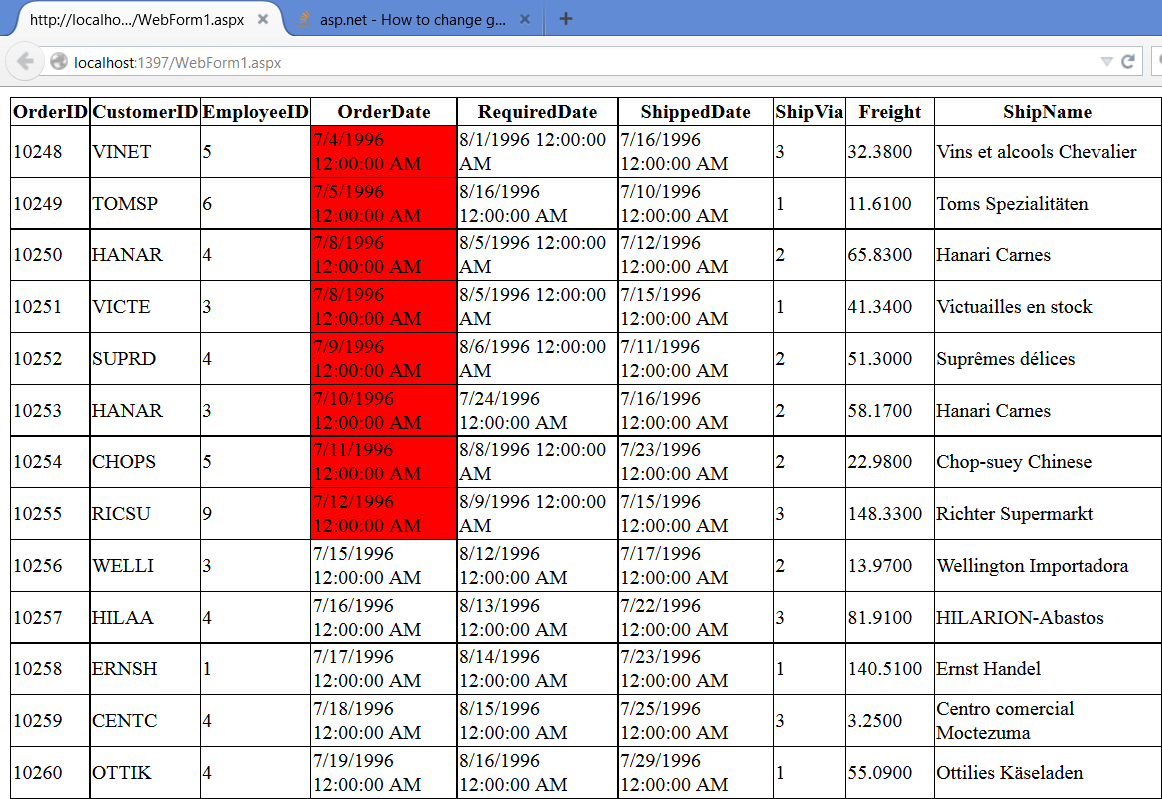The width and height of the screenshot is (1162, 799).
Task: Click the HILAA customer cell
Action: pyautogui.click(x=145, y=617)
